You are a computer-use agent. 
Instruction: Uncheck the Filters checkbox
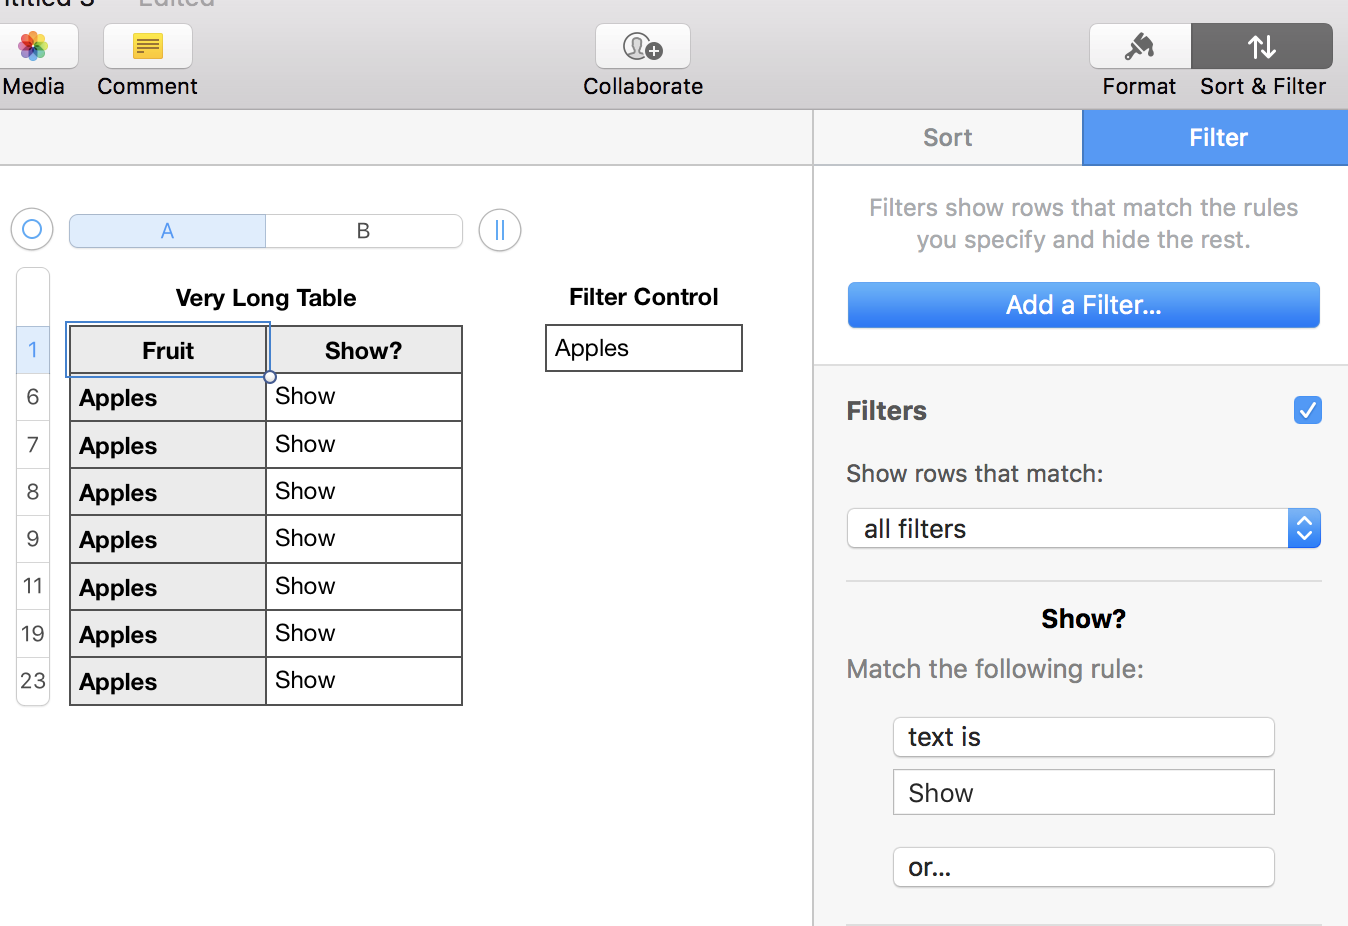(x=1307, y=410)
